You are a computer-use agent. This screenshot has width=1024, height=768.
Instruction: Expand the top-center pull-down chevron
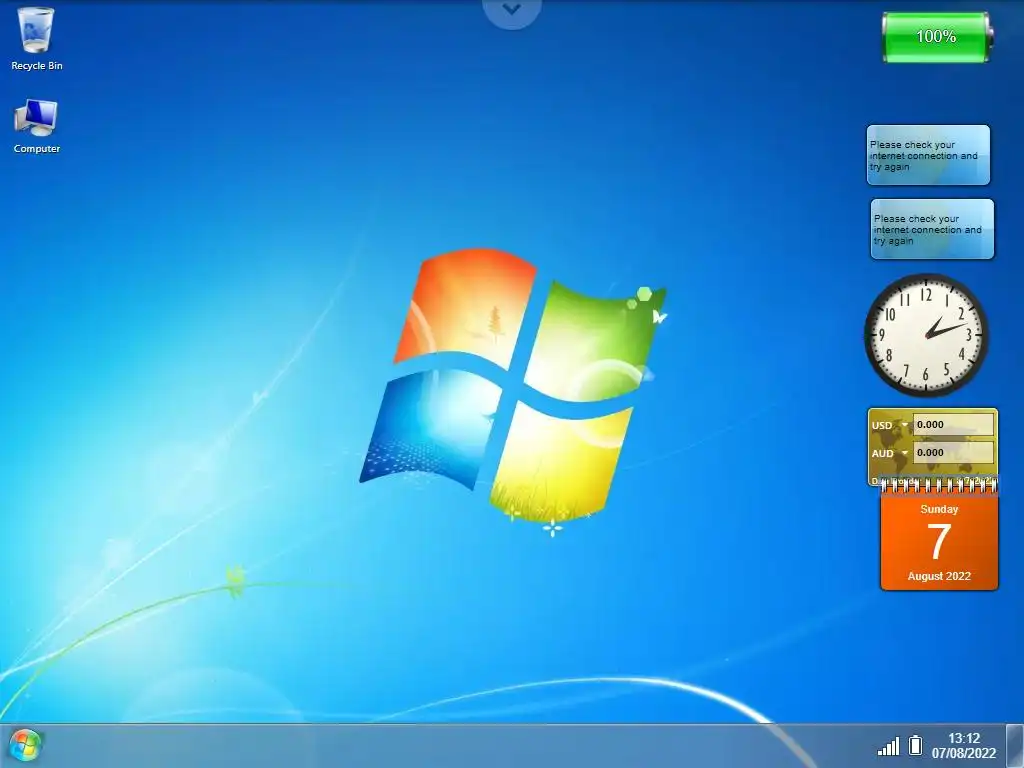[512, 10]
